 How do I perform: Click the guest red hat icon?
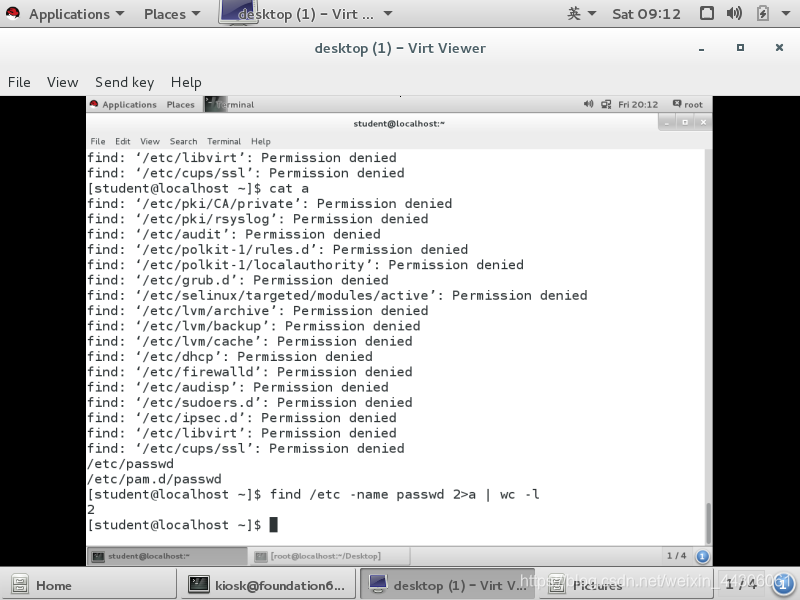94,104
